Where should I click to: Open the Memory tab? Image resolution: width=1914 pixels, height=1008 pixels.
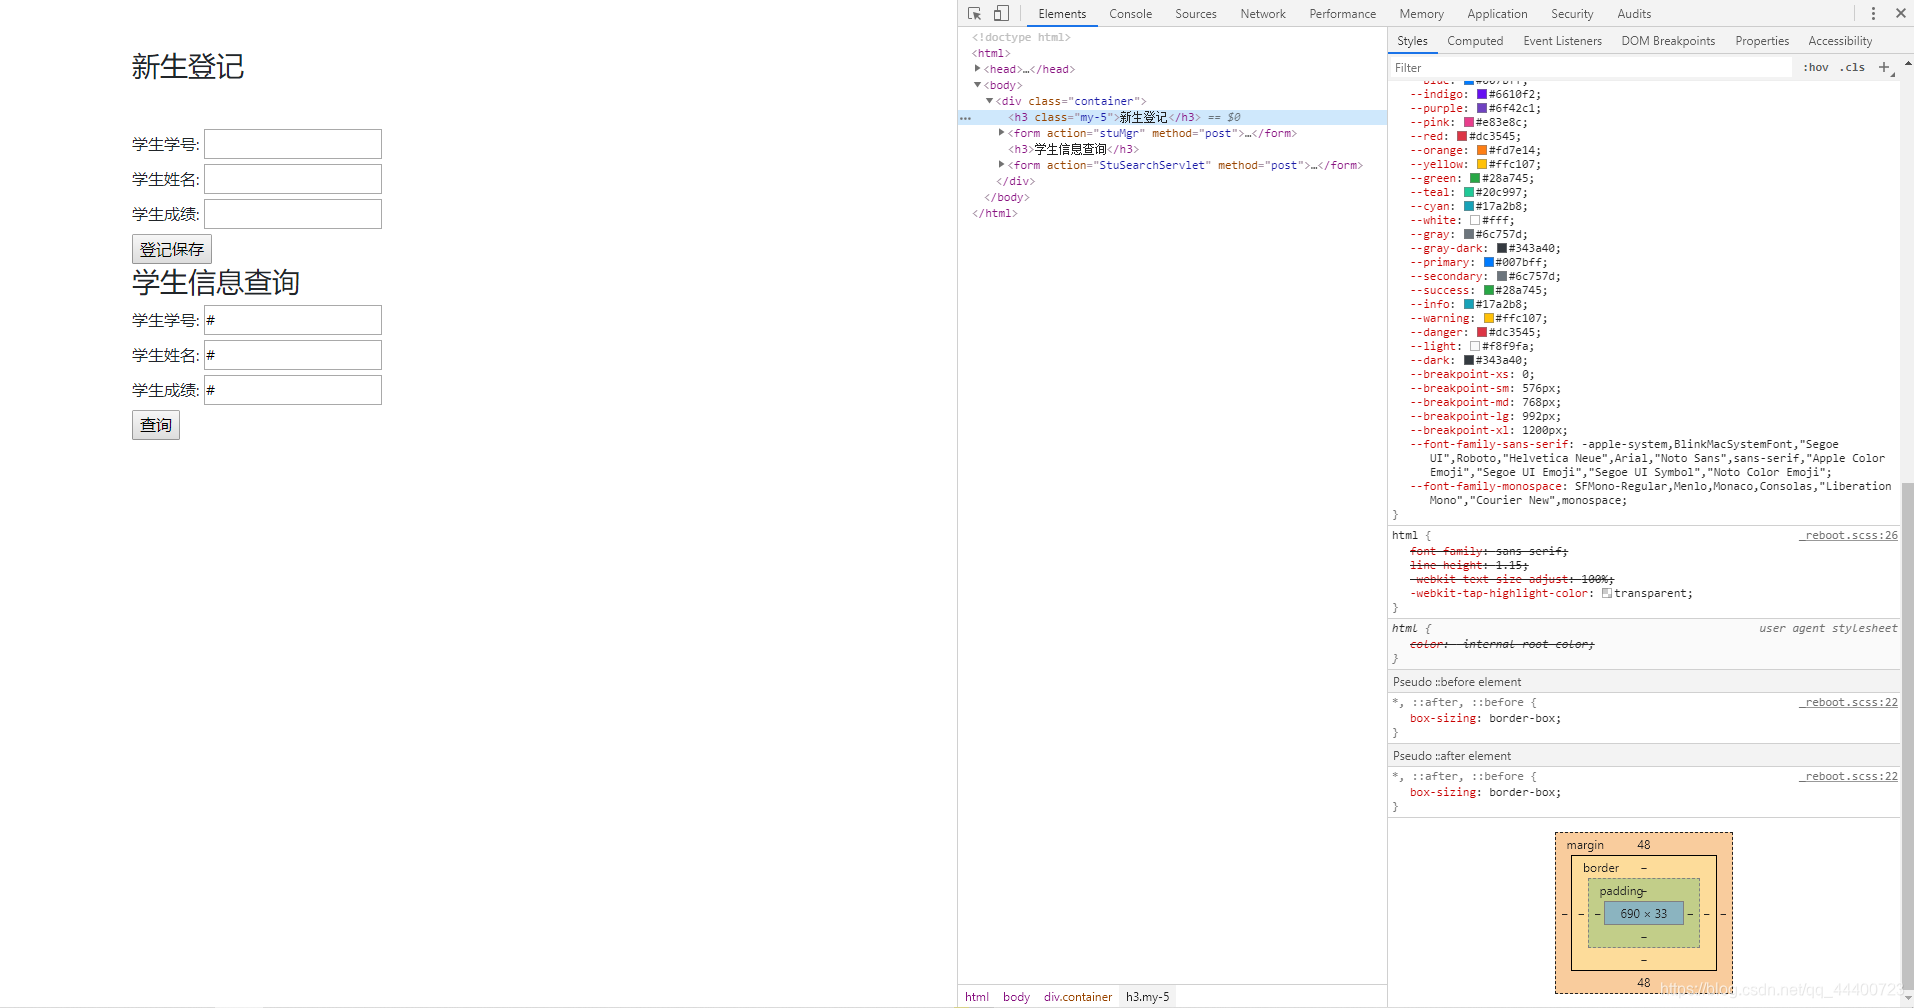[1421, 14]
